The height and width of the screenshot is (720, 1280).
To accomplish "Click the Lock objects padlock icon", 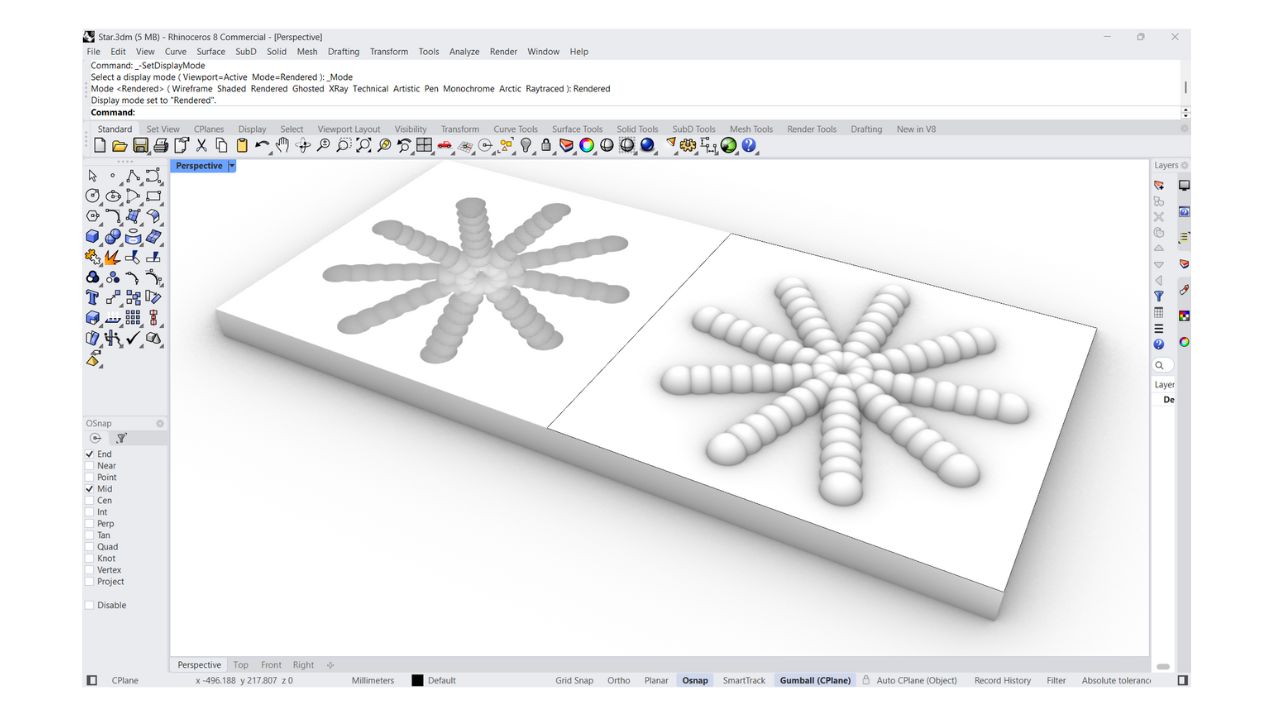I will coord(546,146).
